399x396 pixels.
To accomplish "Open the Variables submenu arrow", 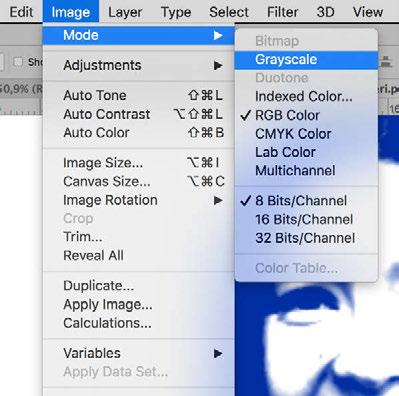I will tap(218, 353).
